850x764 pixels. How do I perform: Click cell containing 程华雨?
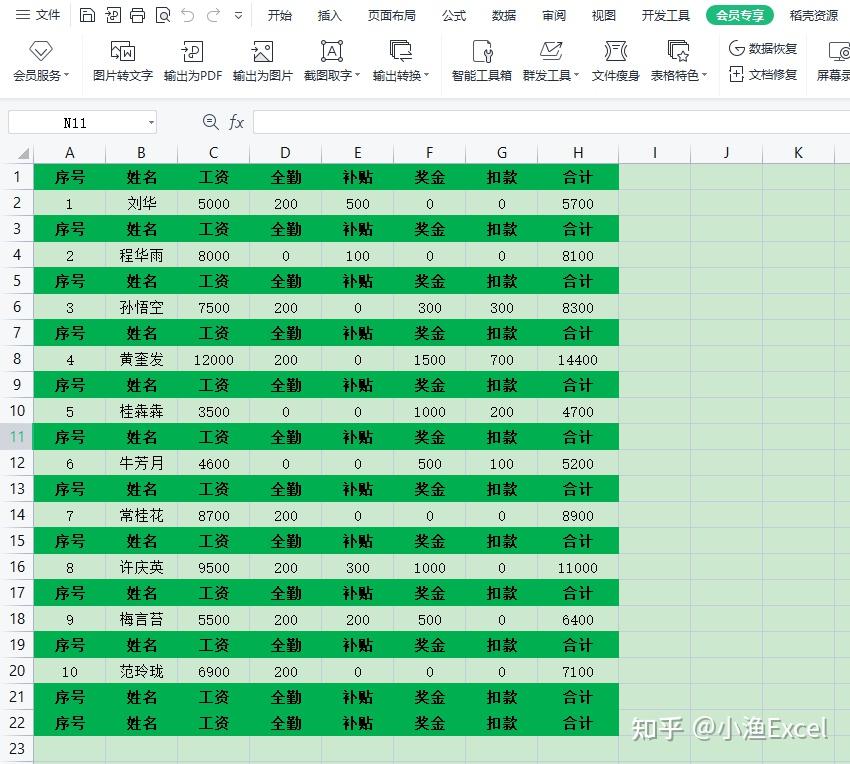141,255
